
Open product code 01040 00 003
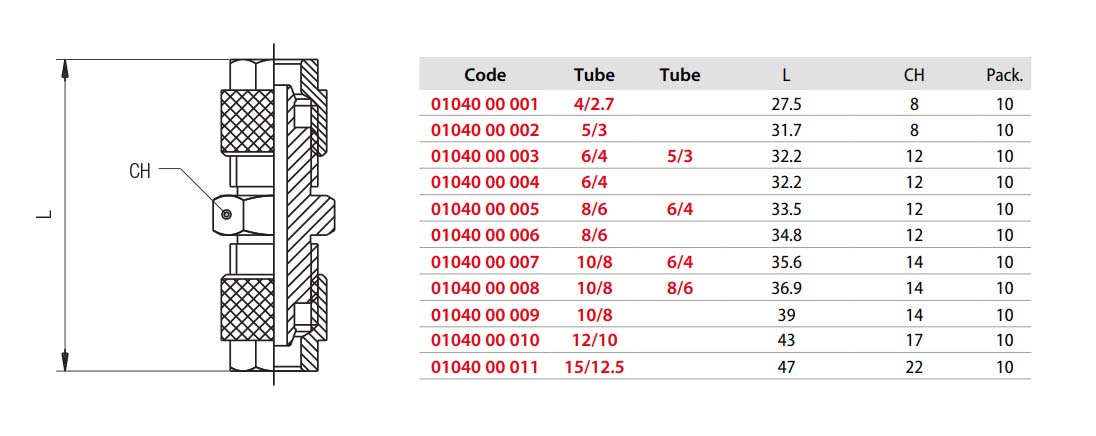(x=485, y=157)
